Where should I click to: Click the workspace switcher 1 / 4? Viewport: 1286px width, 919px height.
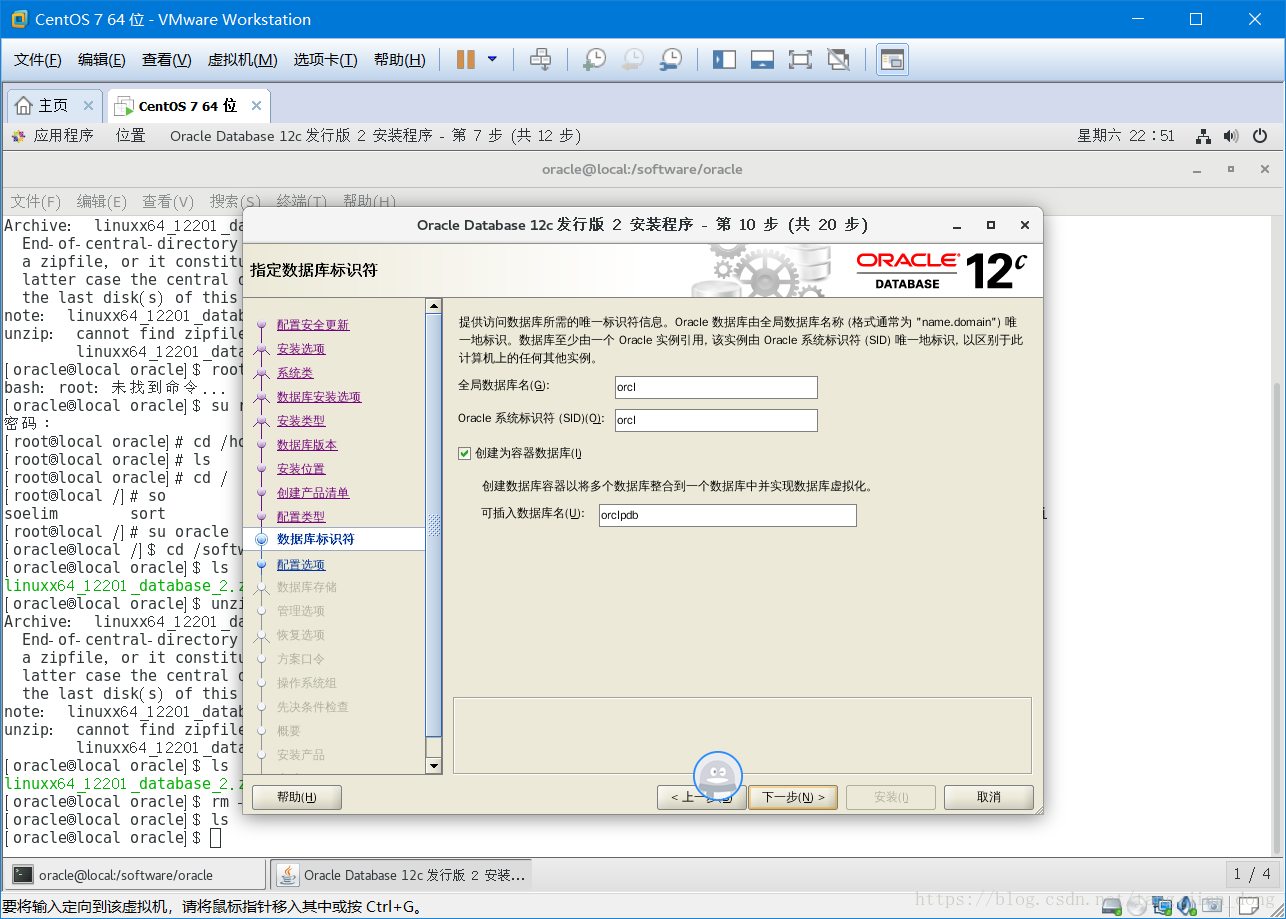pos(1252,874)
